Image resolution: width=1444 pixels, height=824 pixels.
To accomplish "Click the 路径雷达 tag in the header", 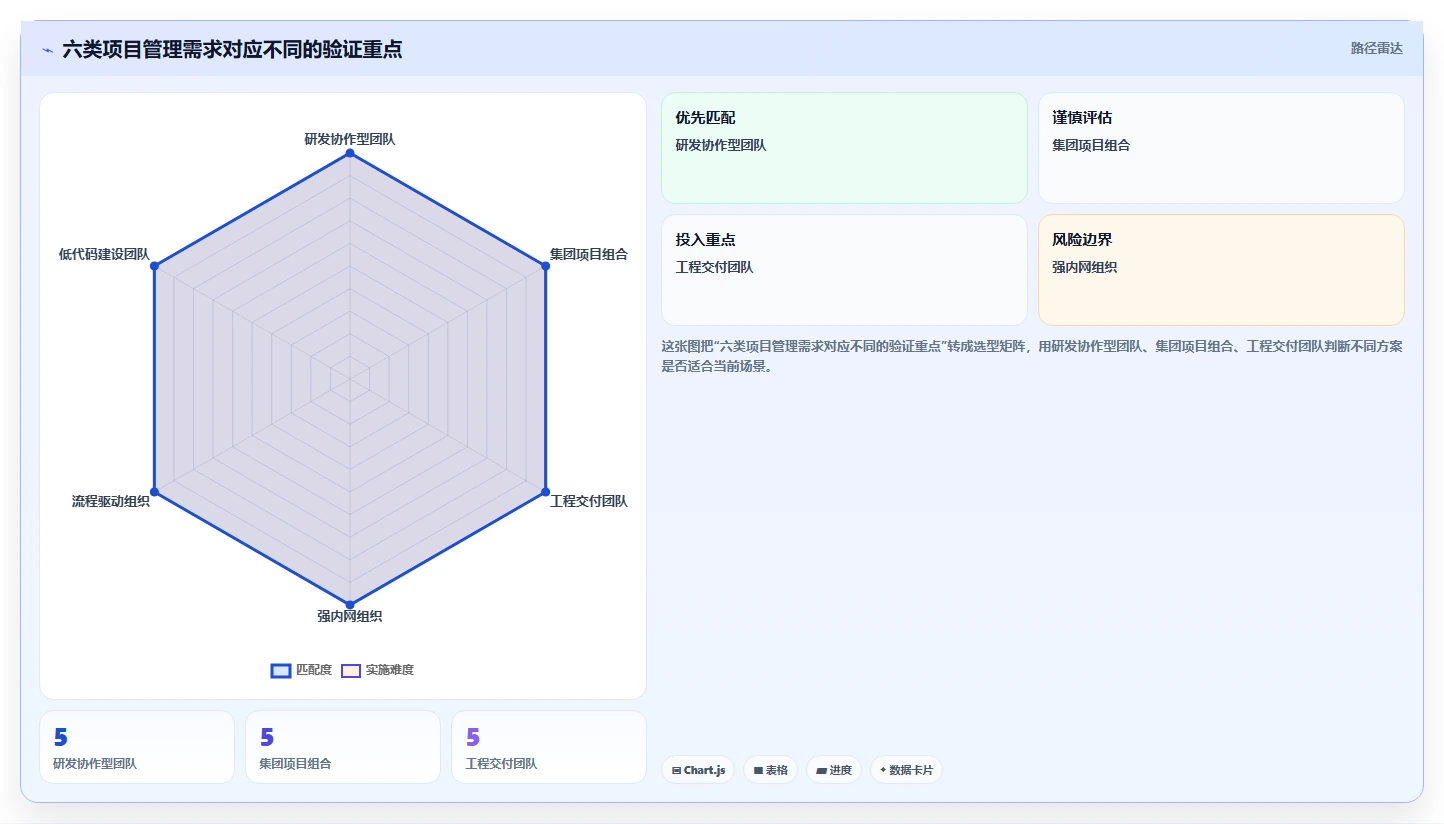I will coord(1377,48).
